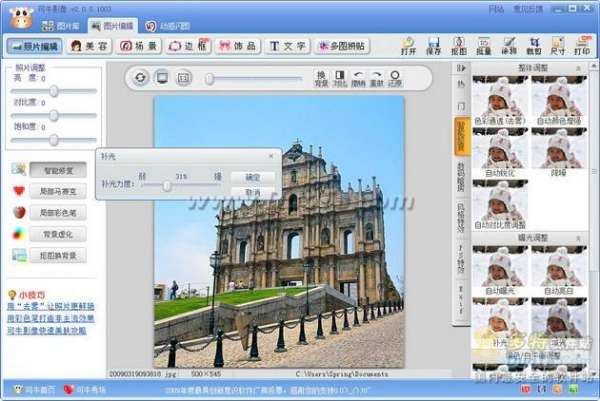Screen dimensions: 600x401
Task: Click the 局部马赛克 local mosaic button
Action: tap(58, 191)
